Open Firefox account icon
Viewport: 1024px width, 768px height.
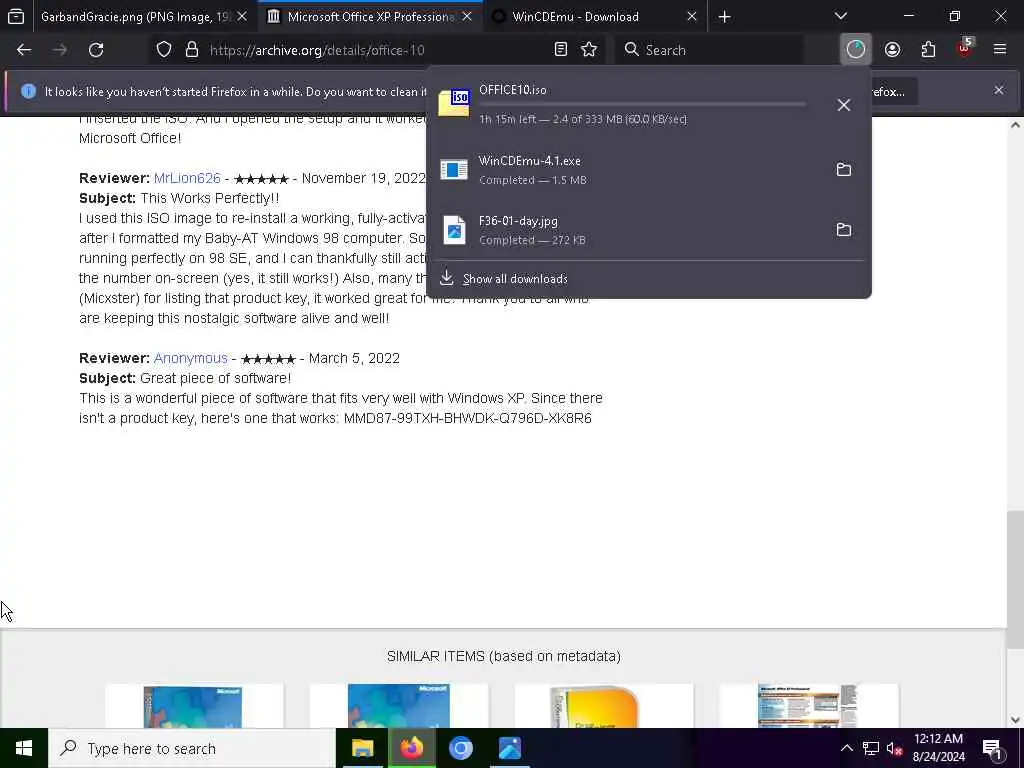[892, 50]
